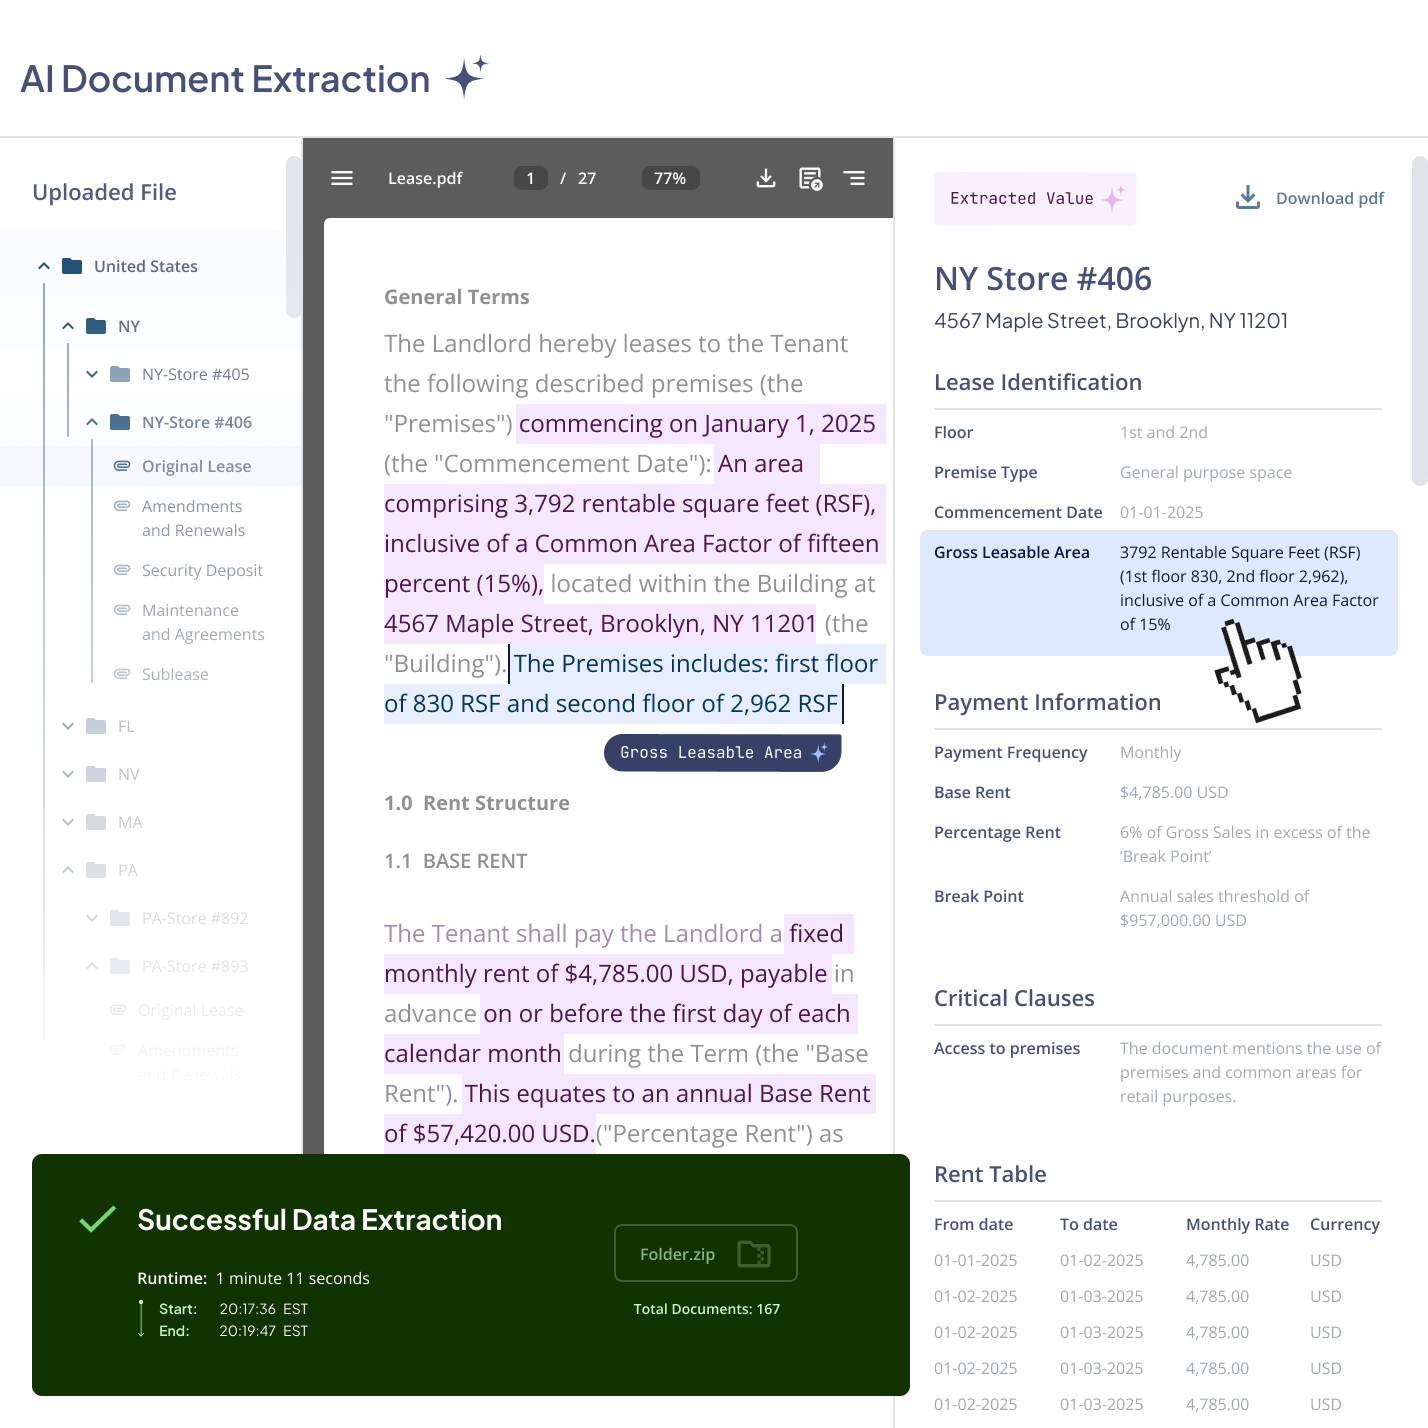Click the Lease.pdf file name in viewer
The width and height of the screenshot is (1428, 1428).
[425, 178]
